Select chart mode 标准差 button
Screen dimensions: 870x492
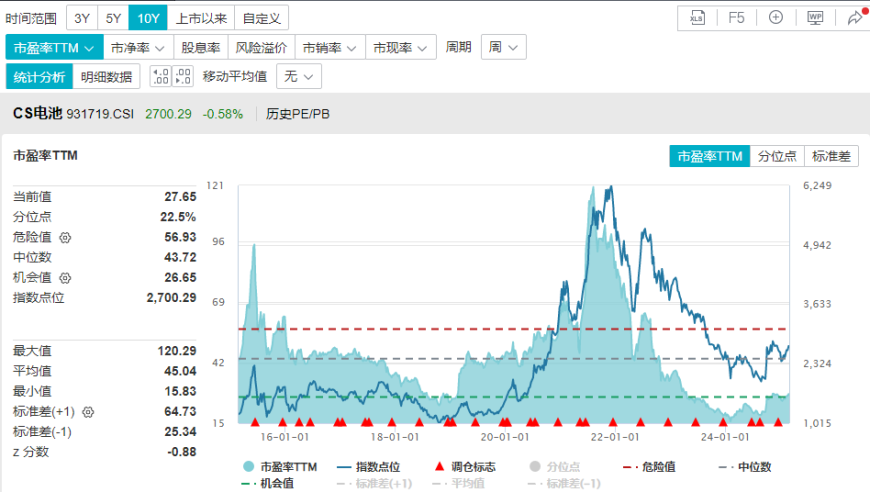tap(831, 156)
